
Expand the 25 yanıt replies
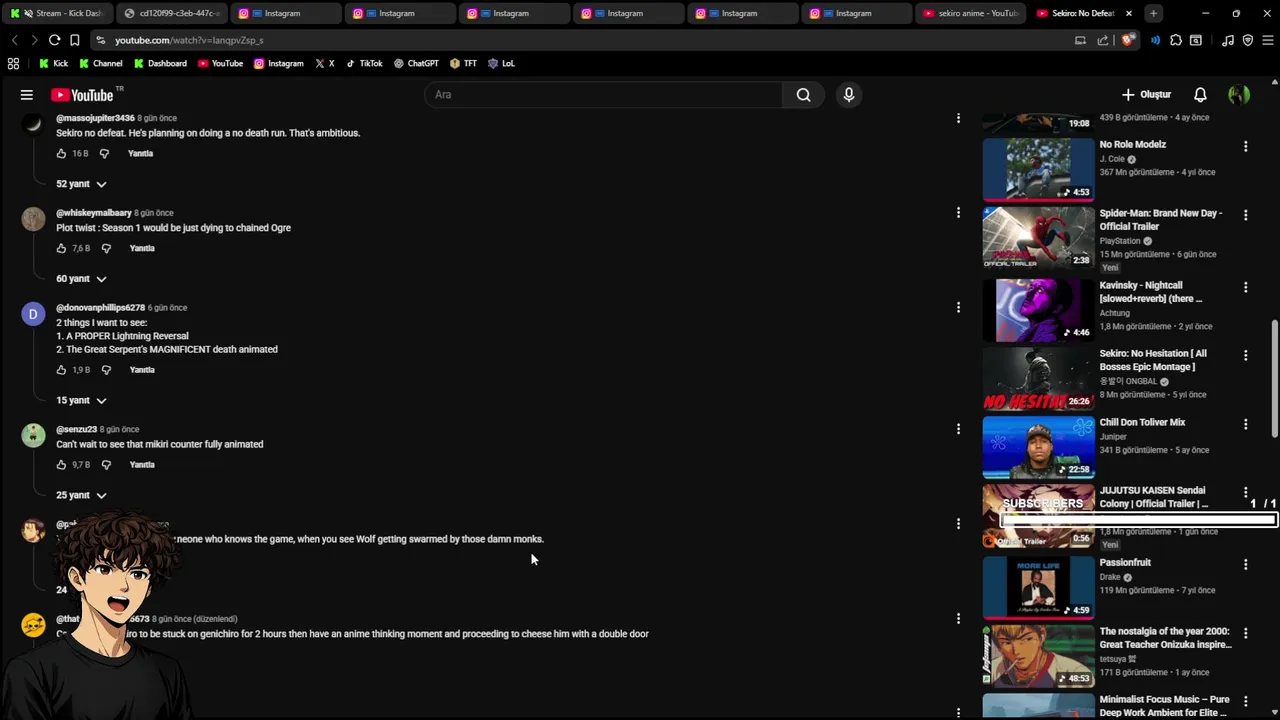tap(81, 495)
